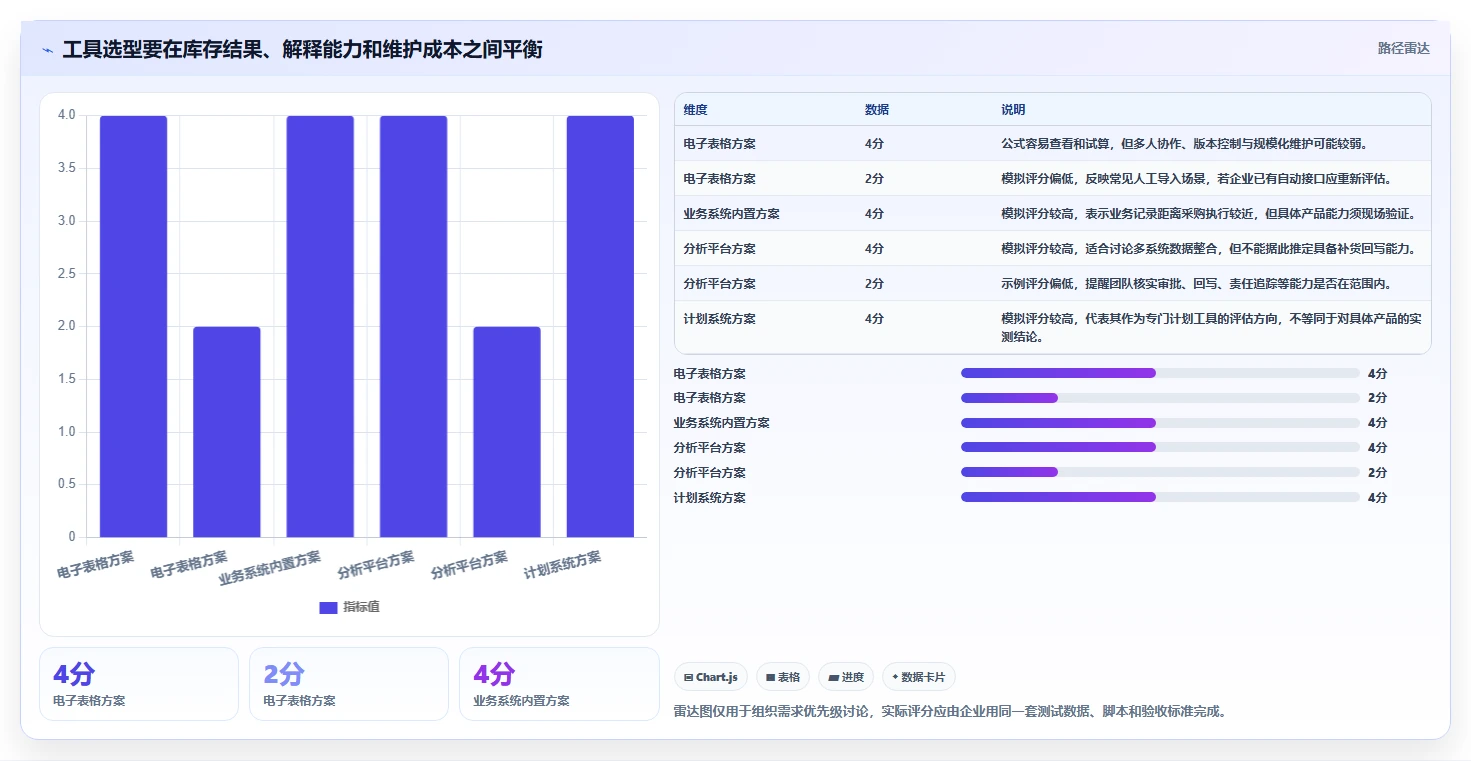The height and width of the screenshot is (761, 1471).
Task: Click description mentioning 审批、回写、责任追踪
Action: (1196, 284)
